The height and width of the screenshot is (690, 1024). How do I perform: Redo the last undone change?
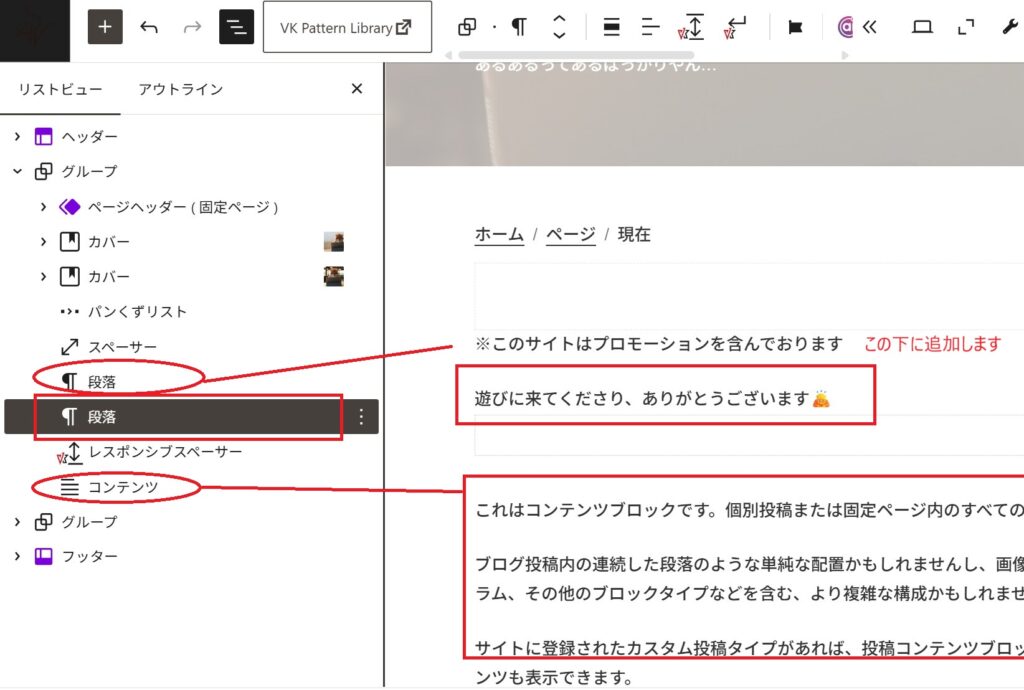pyautogui.click(x=192, y=27)
